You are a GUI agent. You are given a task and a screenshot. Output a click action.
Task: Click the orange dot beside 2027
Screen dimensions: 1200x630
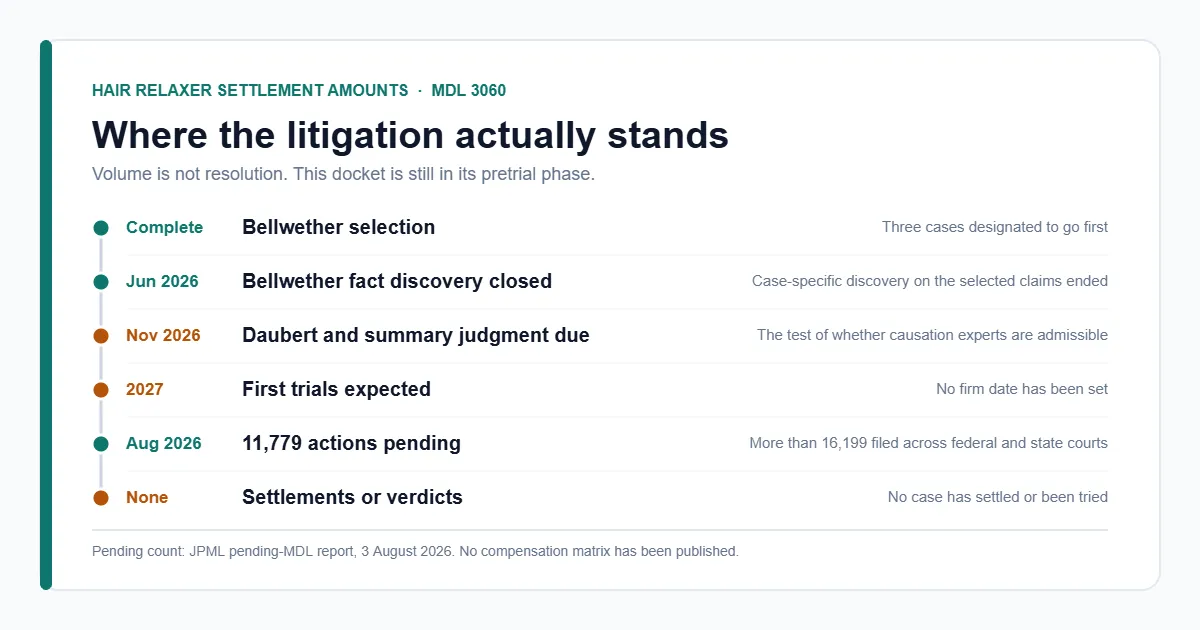pos(100,390)
